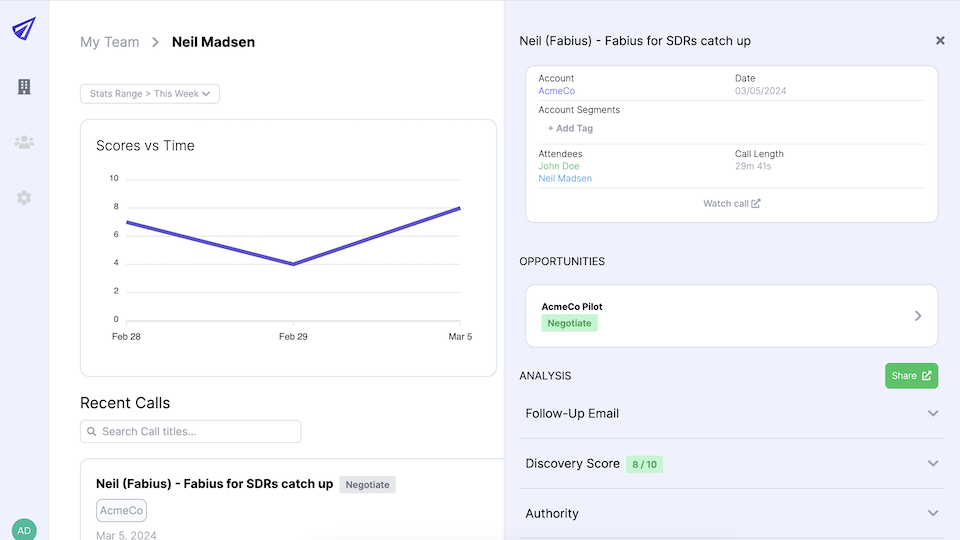Screen dimensions: 960x540
Task: Expand the Discovery Score section
Action: coord(732,463)
